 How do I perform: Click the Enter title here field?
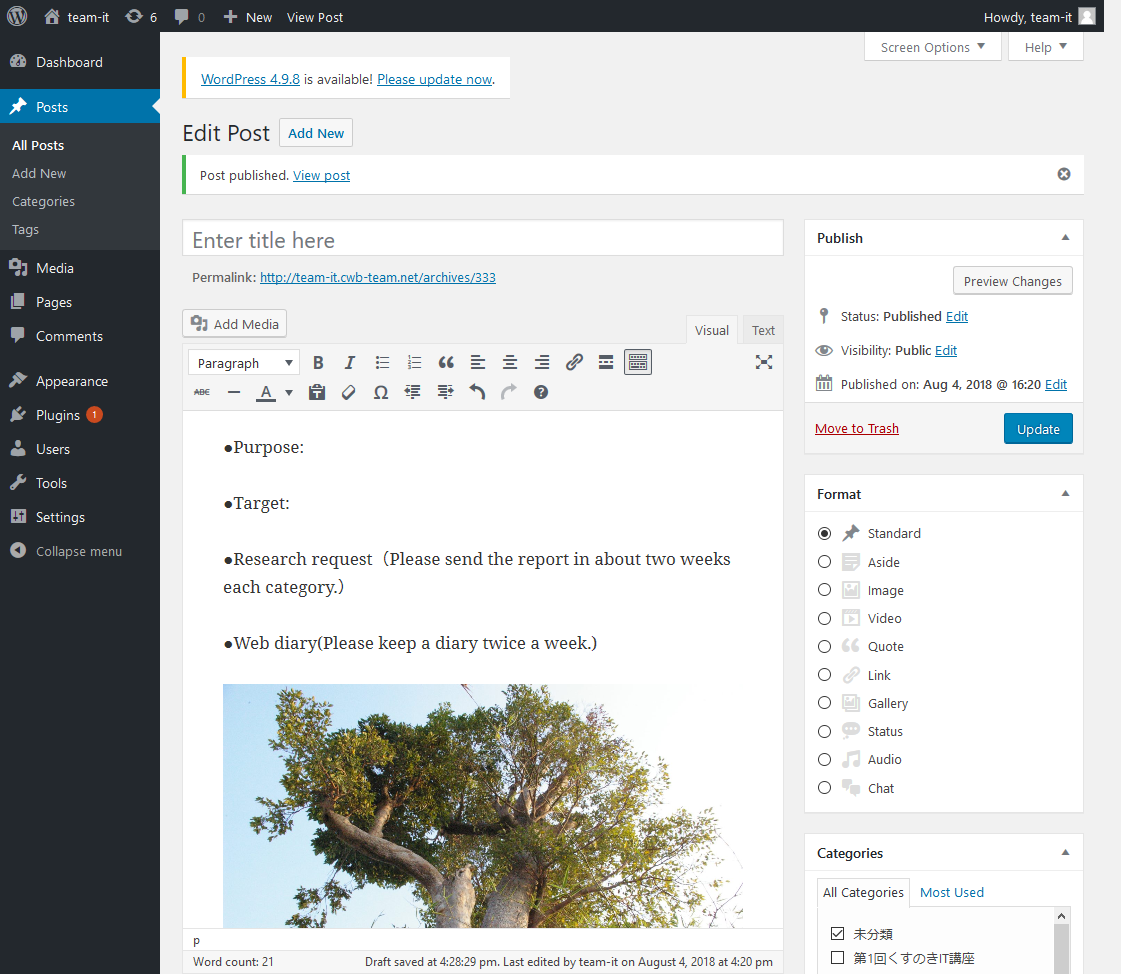[x=482, y=240]
